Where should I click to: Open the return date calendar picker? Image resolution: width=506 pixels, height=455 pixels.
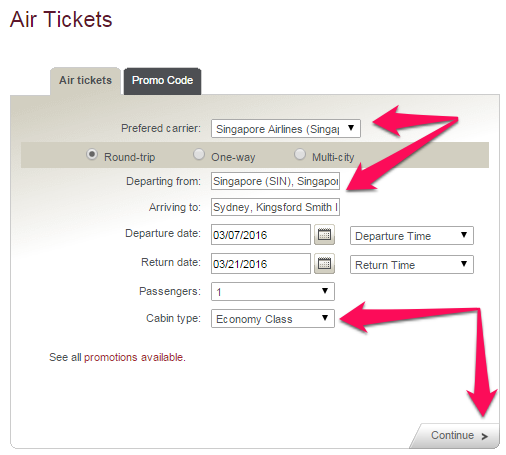(x=324, y=264)
